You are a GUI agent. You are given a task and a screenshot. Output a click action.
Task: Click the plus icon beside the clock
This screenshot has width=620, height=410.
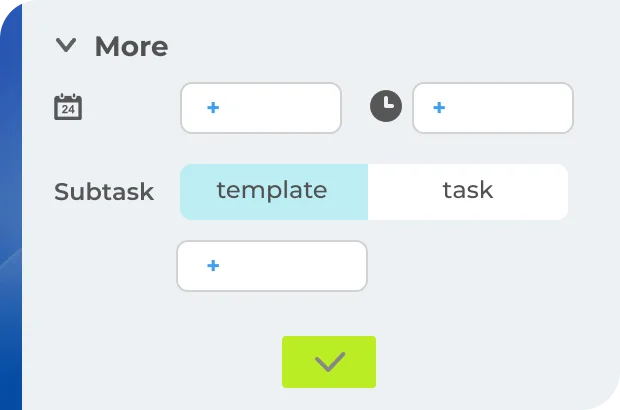[x=439, y=108]
